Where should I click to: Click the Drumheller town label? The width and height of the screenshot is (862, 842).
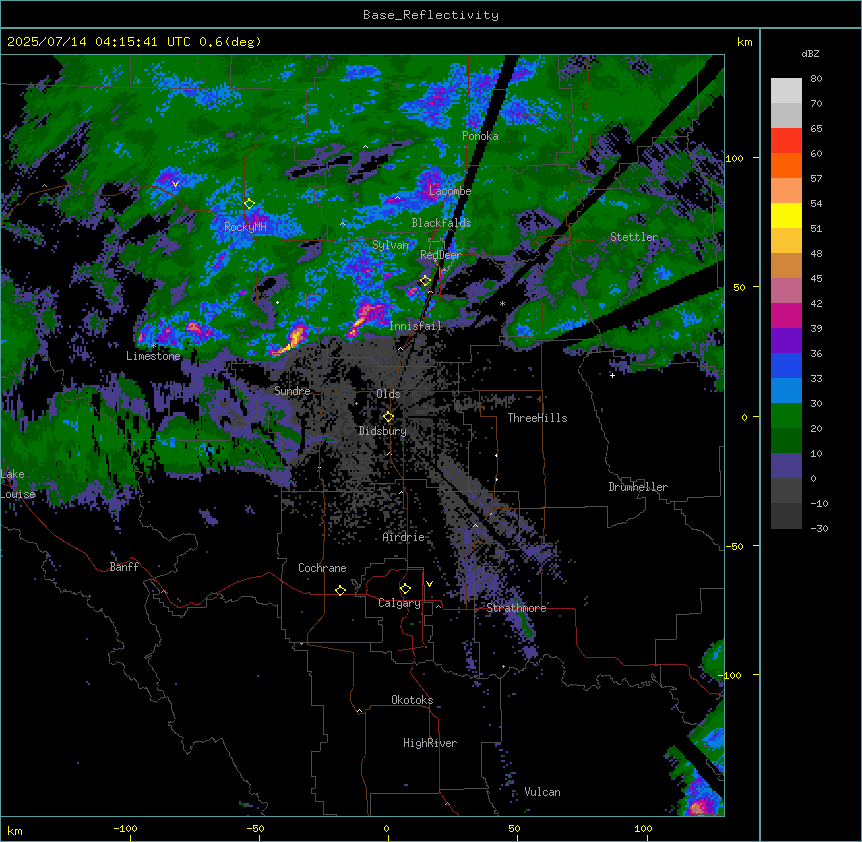(638, 487)
